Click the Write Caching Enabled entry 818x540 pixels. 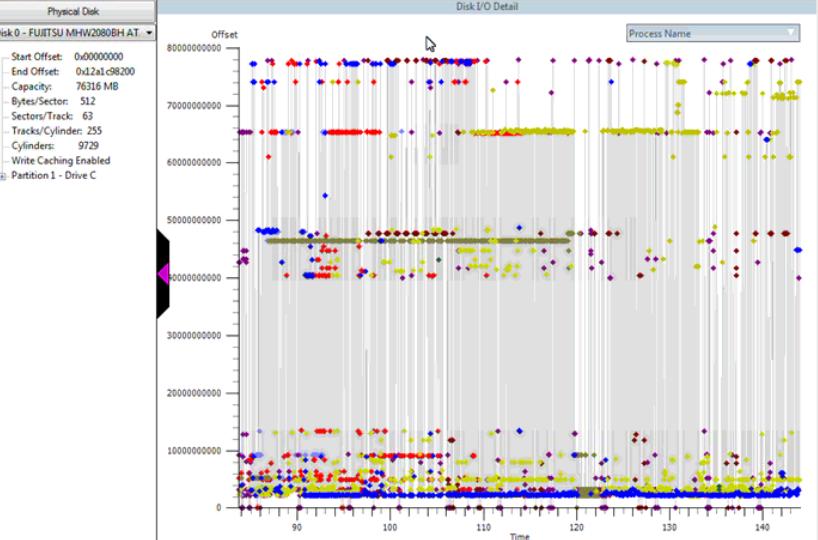point(60,161)
